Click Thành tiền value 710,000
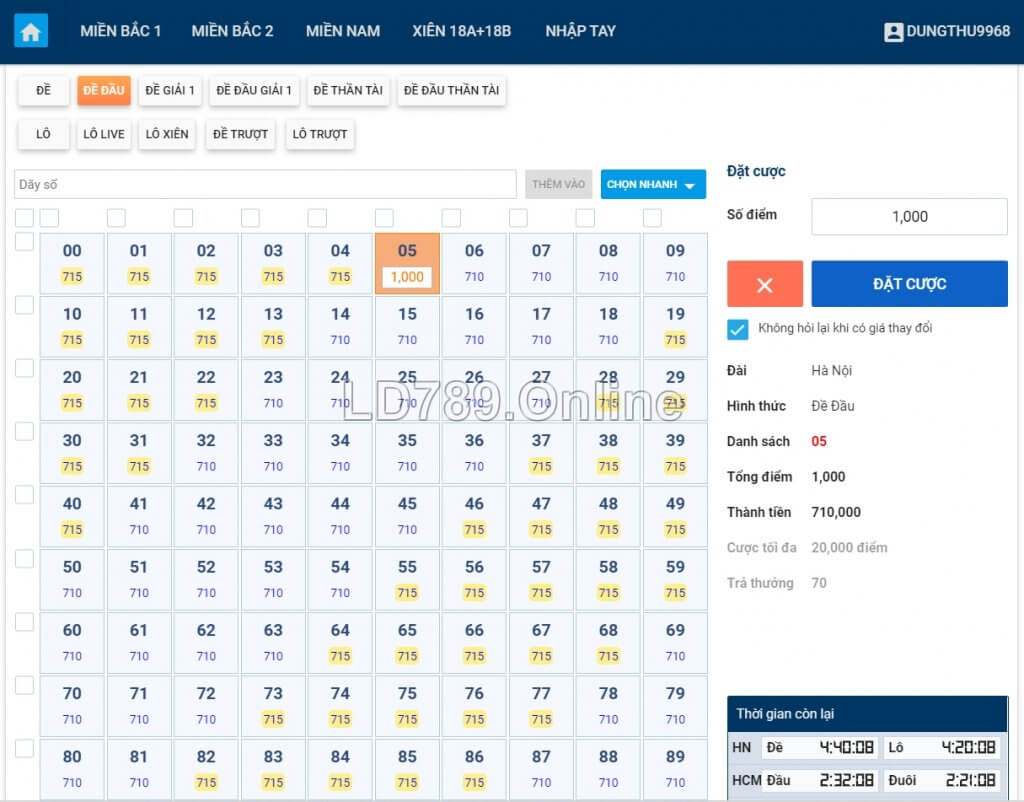The width and height of the screenshot is (1024, 802). click(x=836, y=512)
